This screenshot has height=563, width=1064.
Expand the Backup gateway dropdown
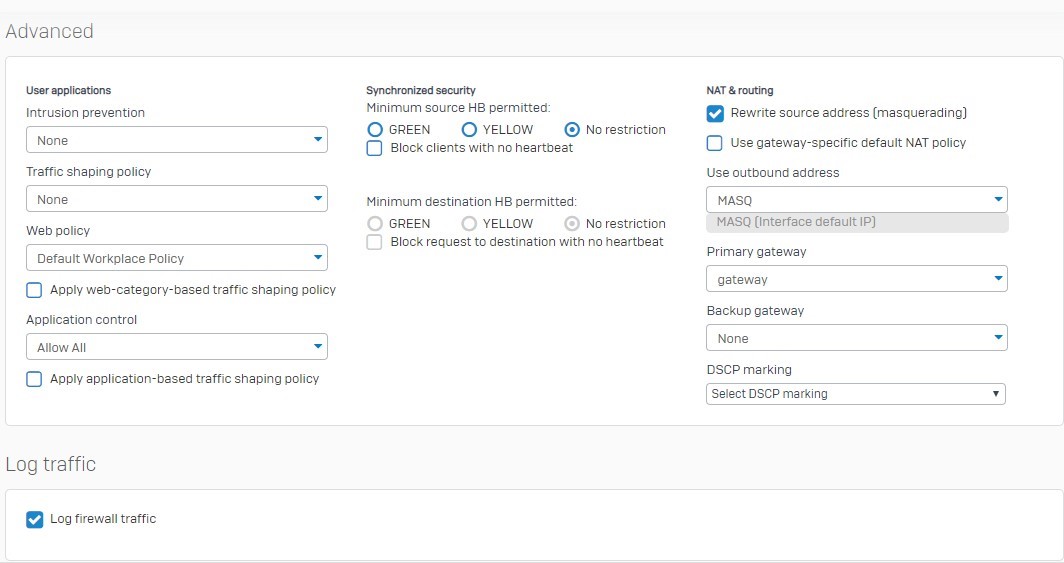coord(857,338)
